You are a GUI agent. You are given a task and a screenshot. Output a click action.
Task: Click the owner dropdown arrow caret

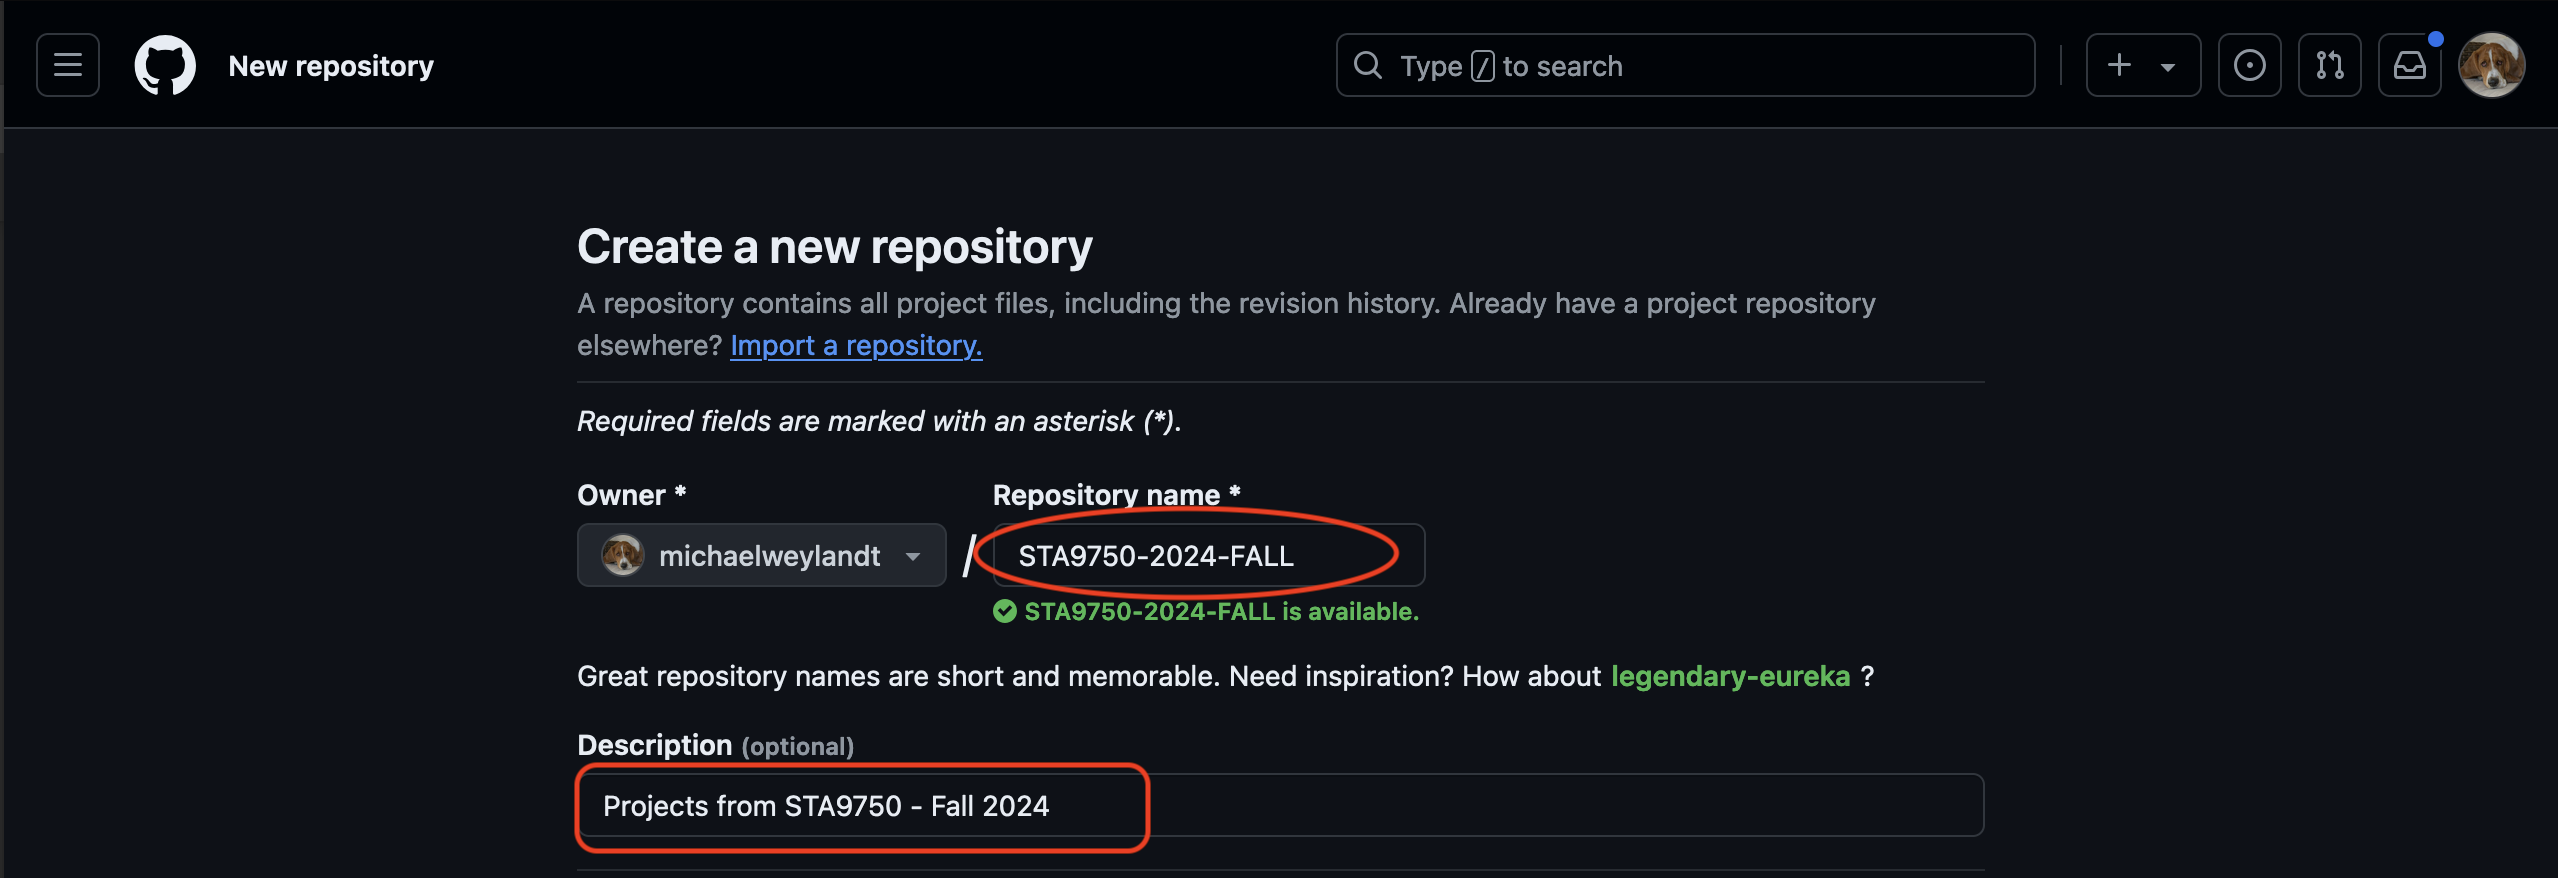tap(912, 556)
